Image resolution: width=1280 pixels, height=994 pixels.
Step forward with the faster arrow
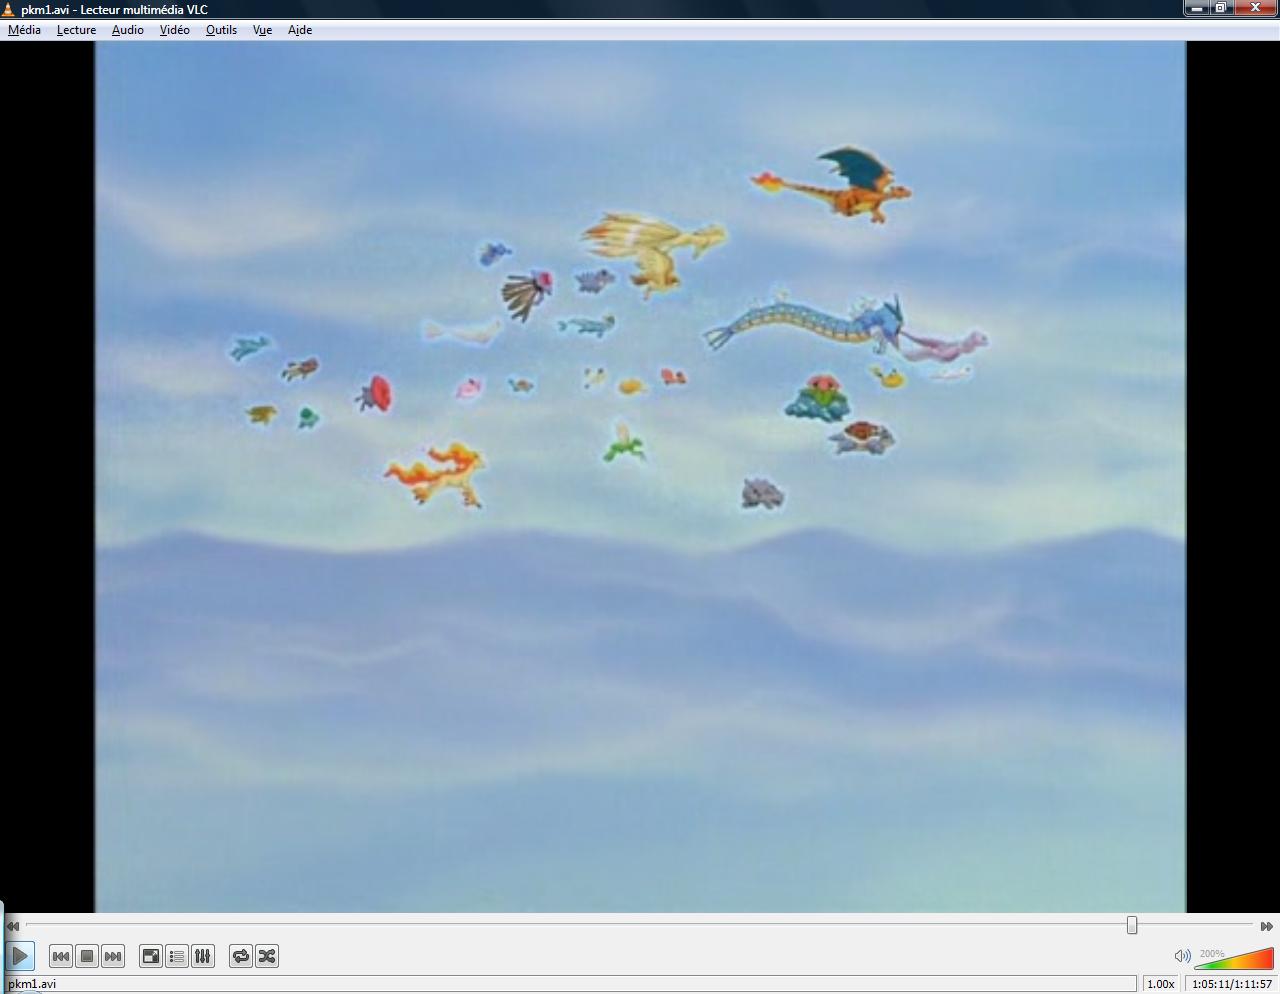click(x=1267, y=926)
